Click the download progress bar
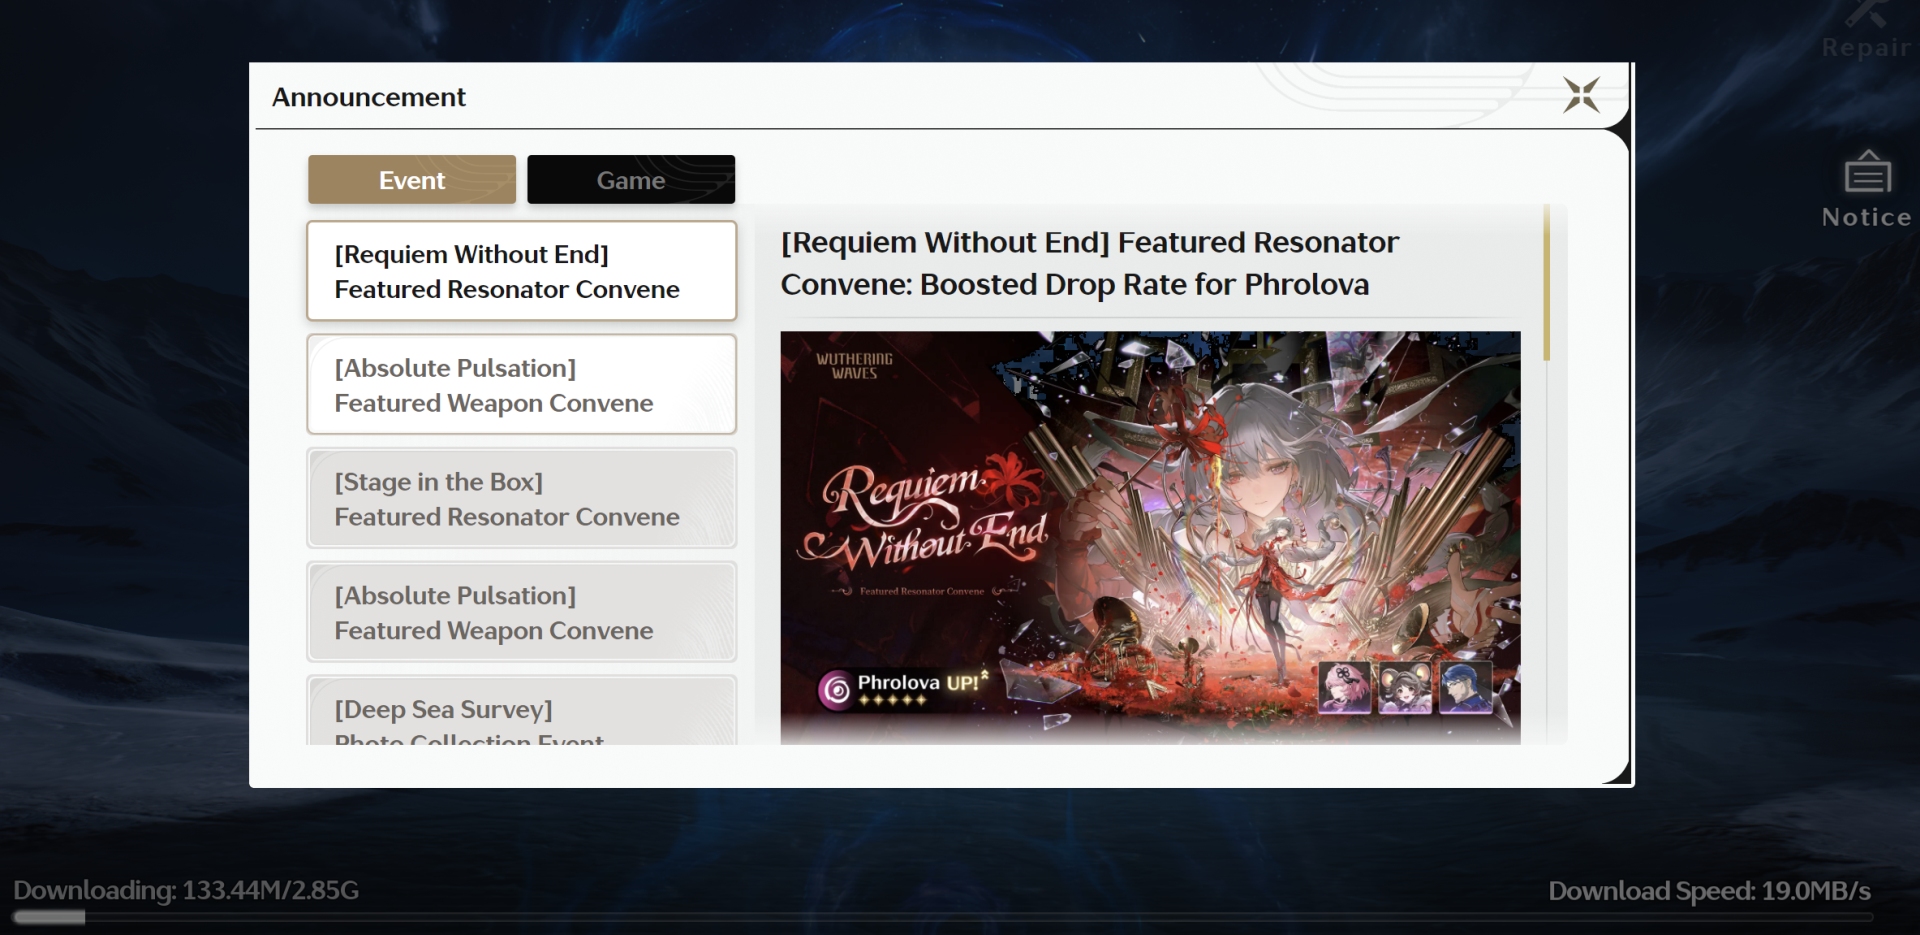Image resolution: width=1920 pixels, height=935 pixels. (x=942, y=917)
